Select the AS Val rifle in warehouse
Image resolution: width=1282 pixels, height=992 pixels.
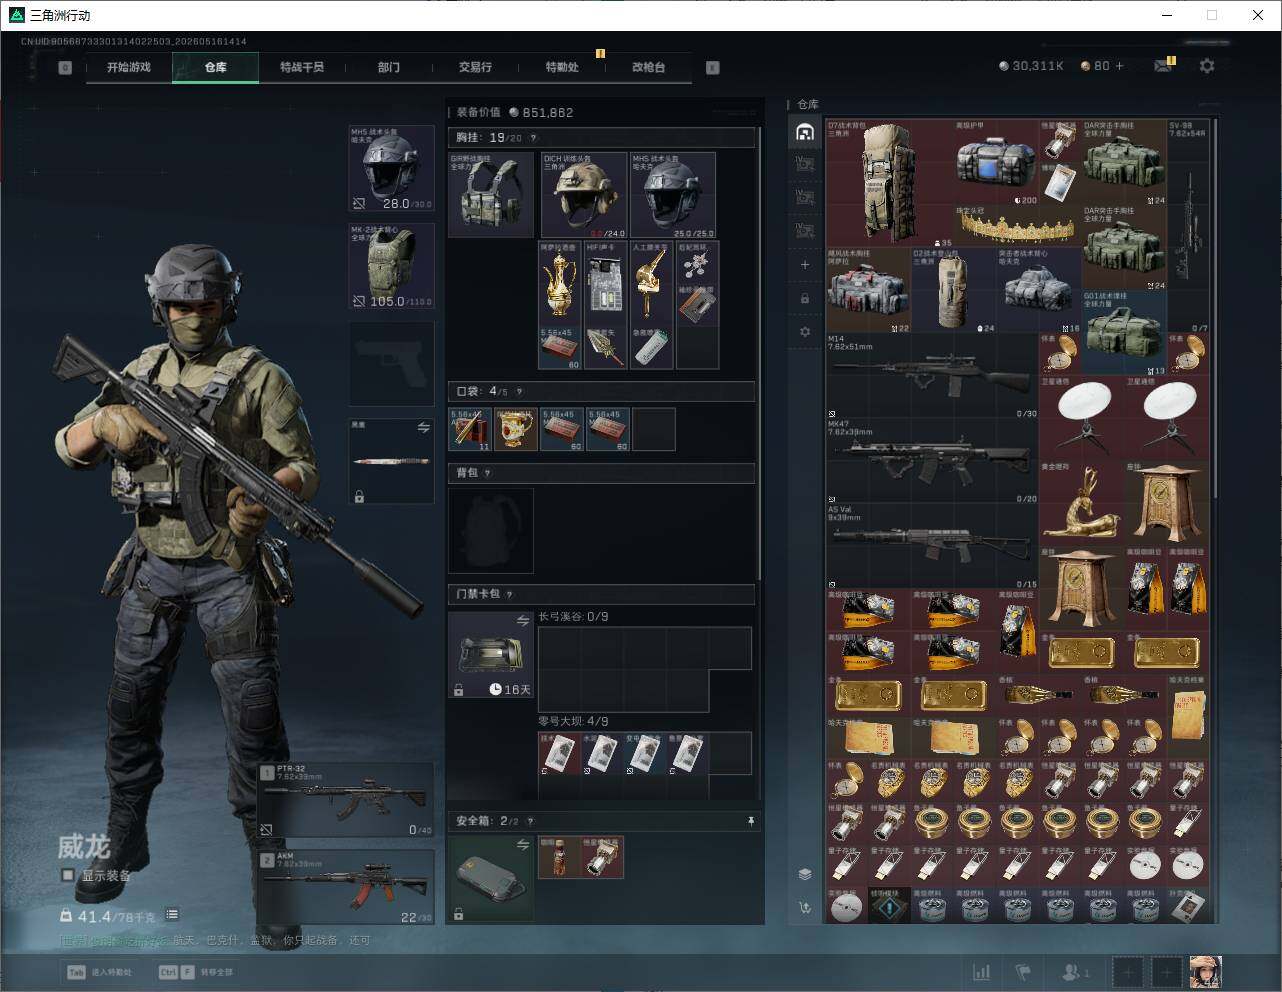click(x=932, y=546)
